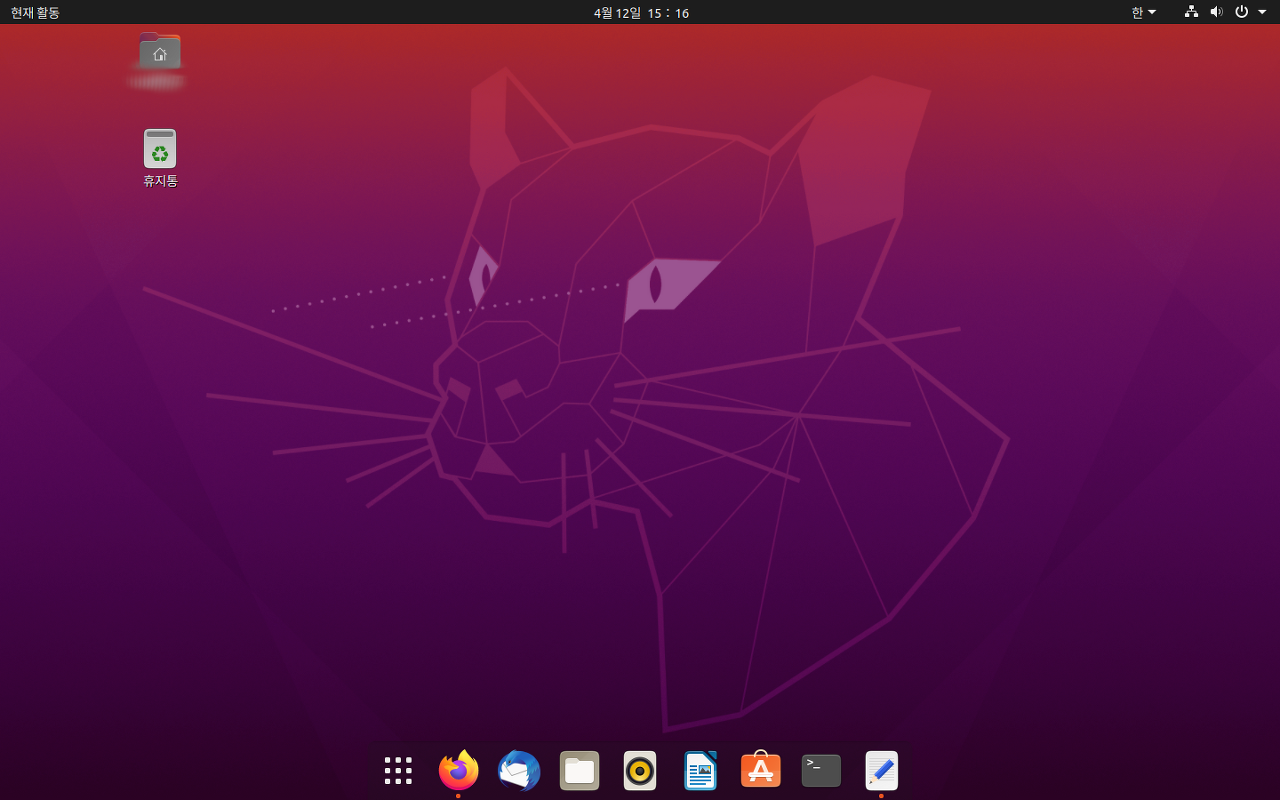Open Ubuntu Software store in dock
The height and width of the screenshot is (800, 1280).
coord(761,770)
